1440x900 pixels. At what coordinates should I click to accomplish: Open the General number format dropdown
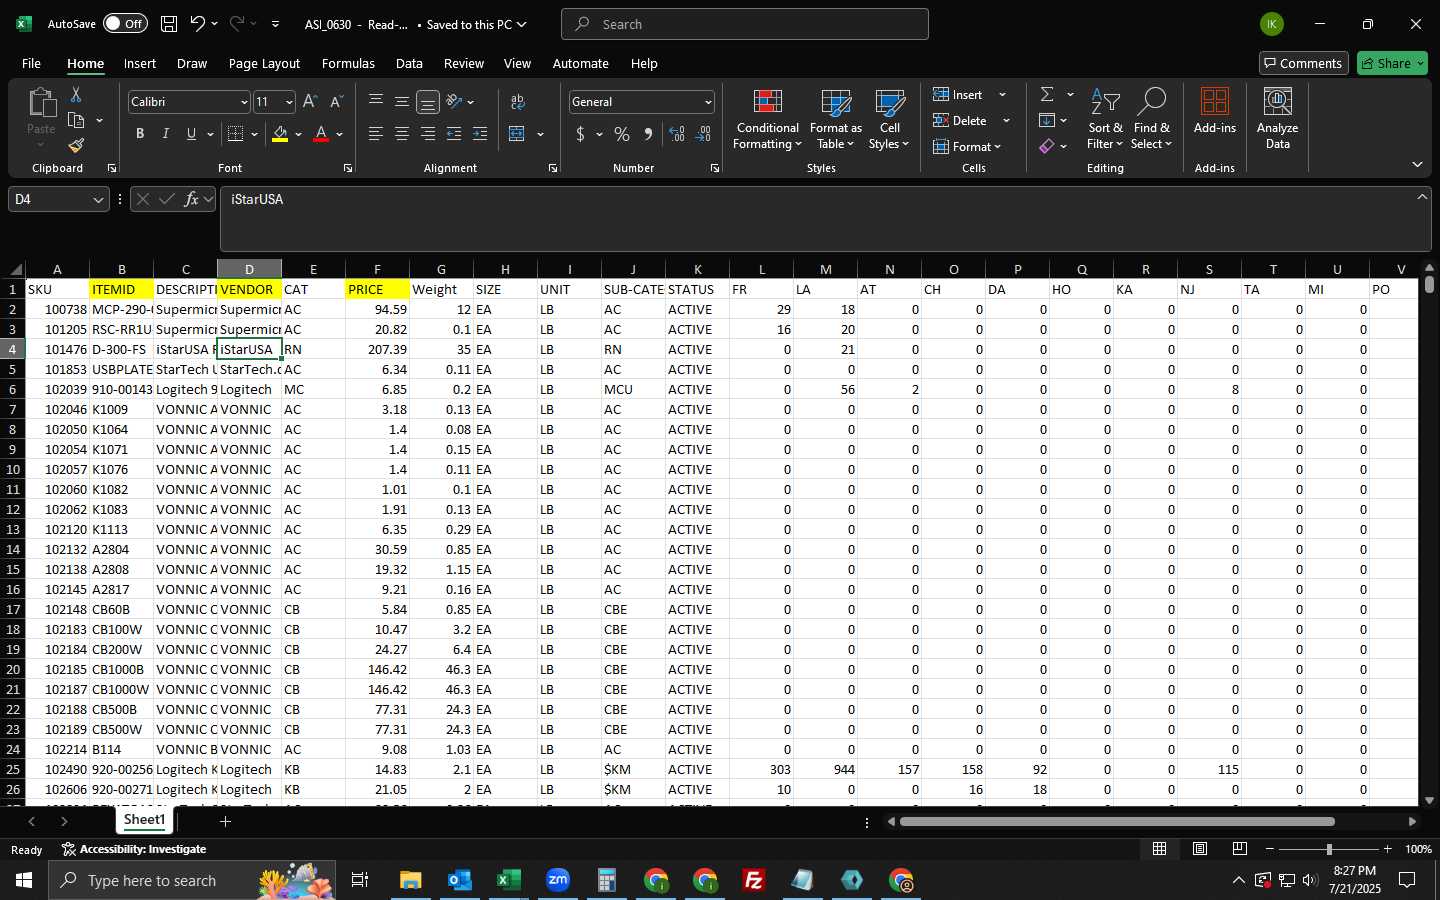tap(708, 102)
